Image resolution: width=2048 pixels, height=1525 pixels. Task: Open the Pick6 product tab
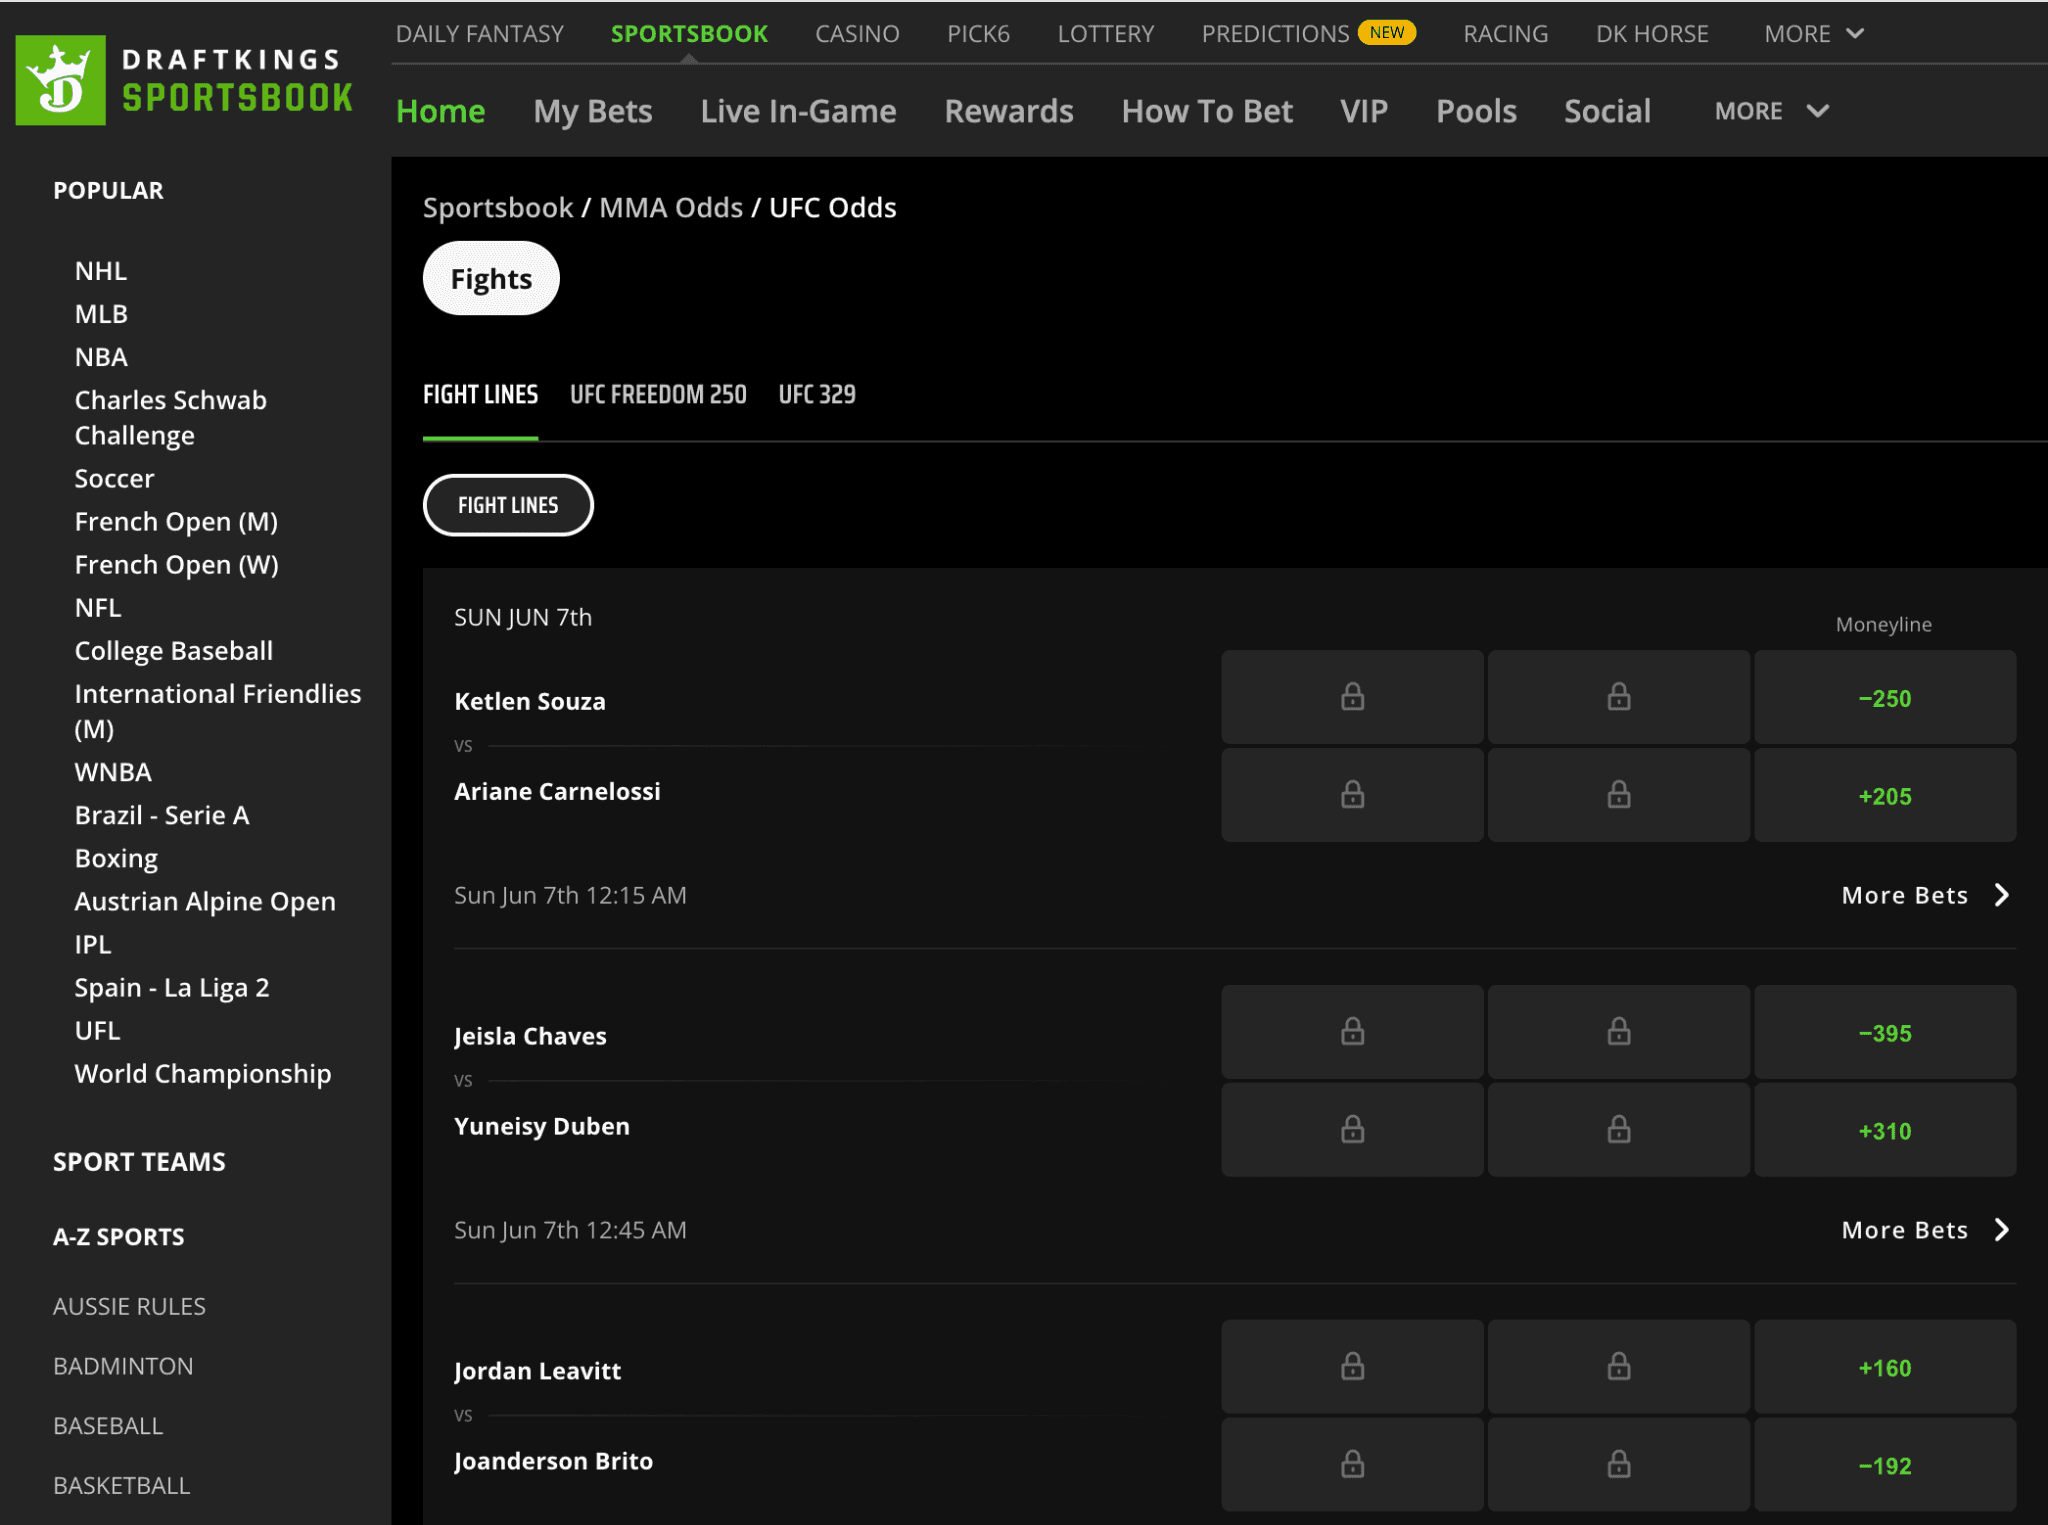pos(978,34)
